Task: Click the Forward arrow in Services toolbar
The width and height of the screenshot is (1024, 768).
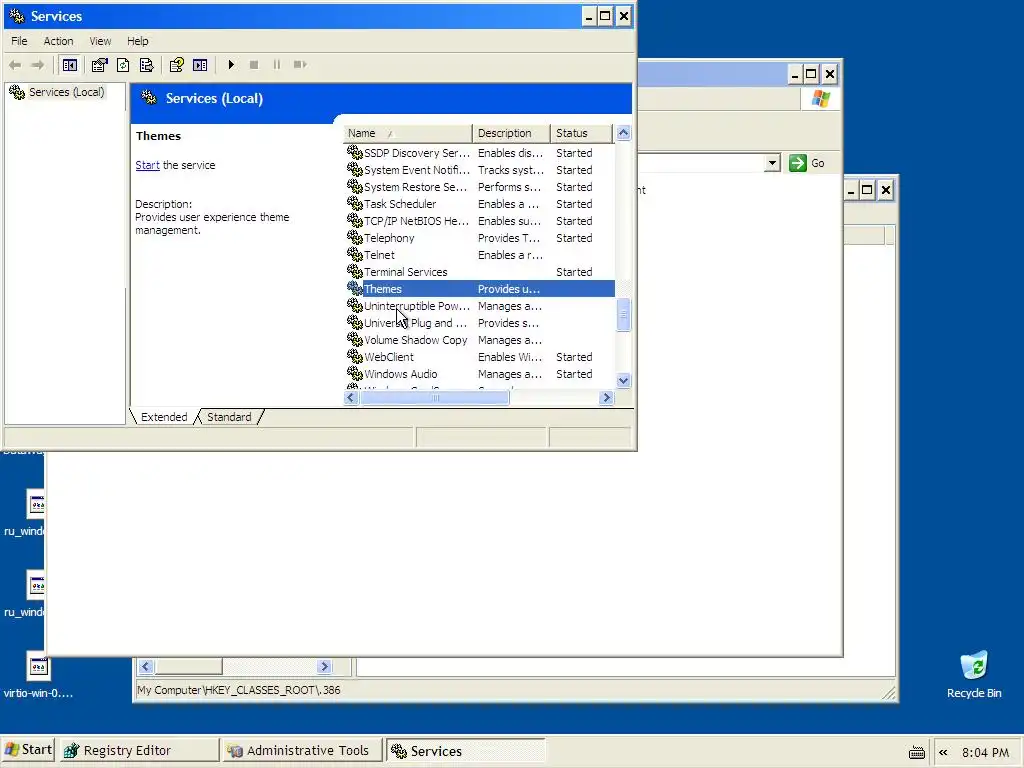Action: click(x=38, y=65)
